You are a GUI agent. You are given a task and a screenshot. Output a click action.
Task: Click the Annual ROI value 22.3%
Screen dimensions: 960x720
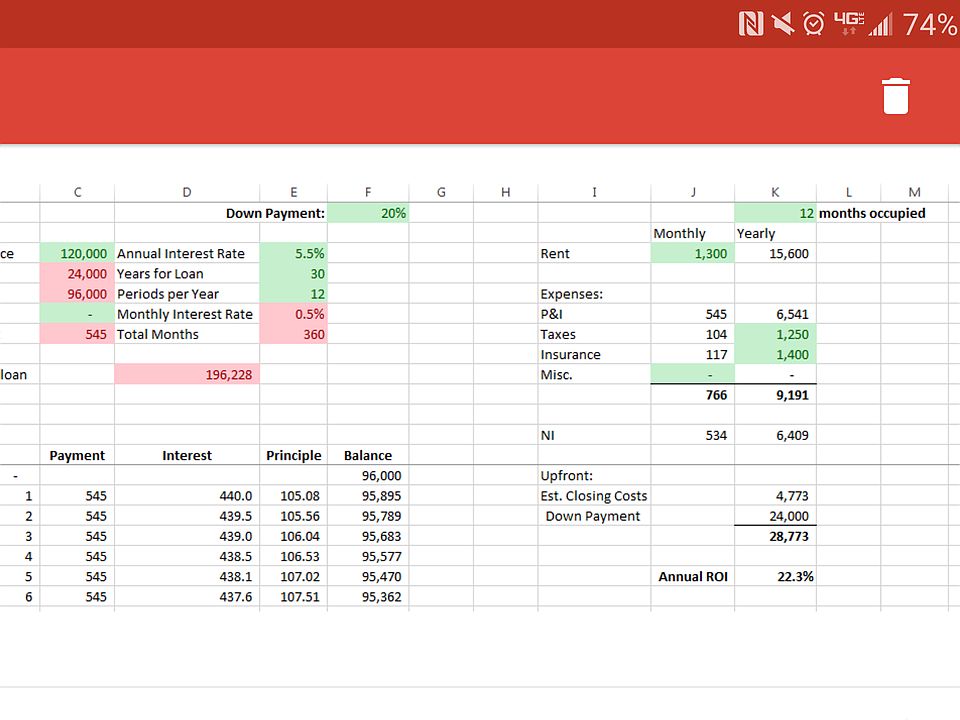click(x=776, y=577)
